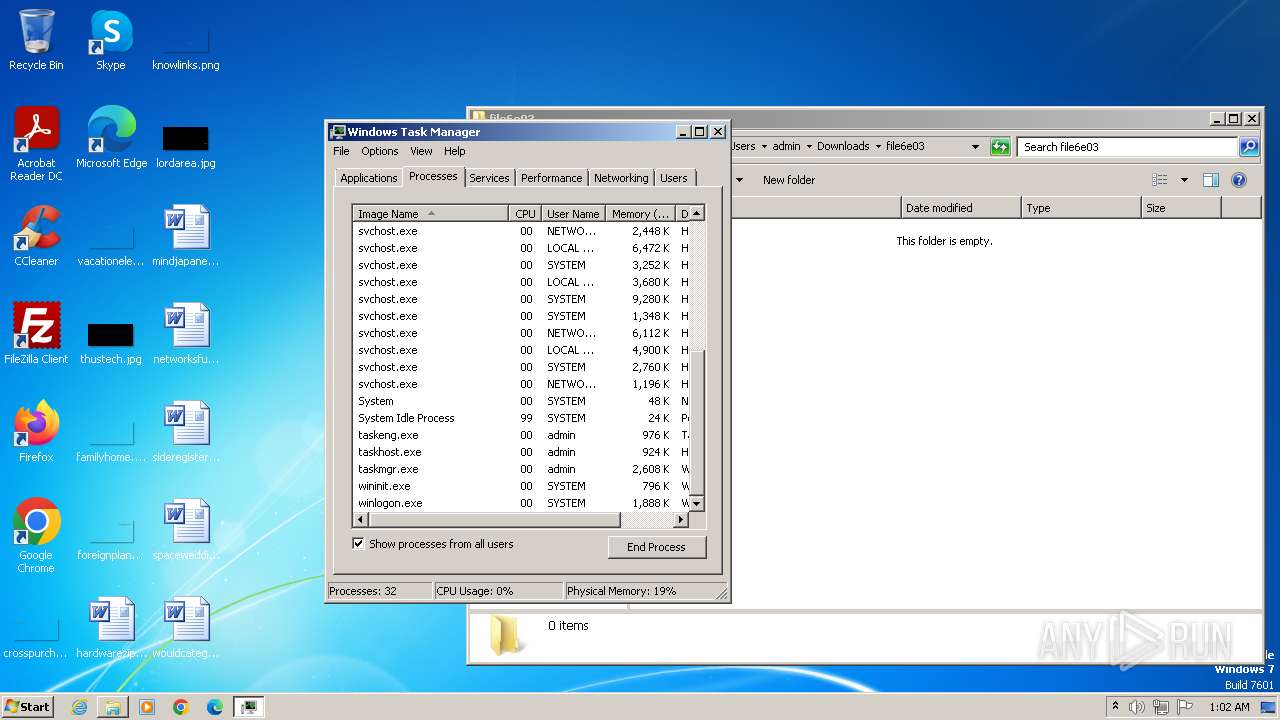1280x720 pixels.
Task: Click New folder in Explorer toolbar
Action: [789, 180]
